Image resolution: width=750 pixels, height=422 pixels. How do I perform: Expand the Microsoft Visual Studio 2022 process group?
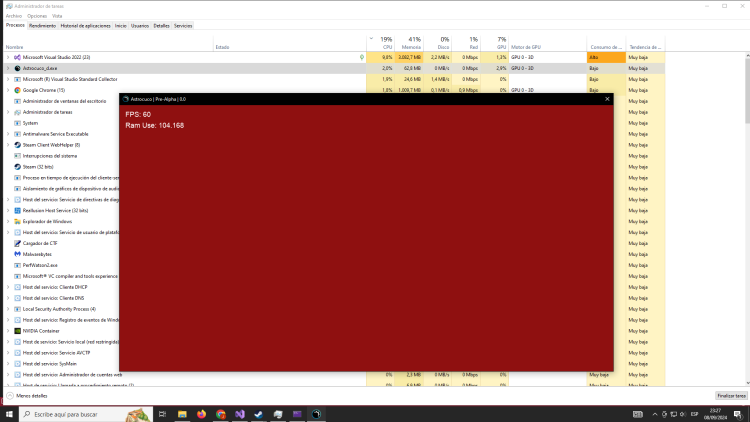tap(7, 58)
